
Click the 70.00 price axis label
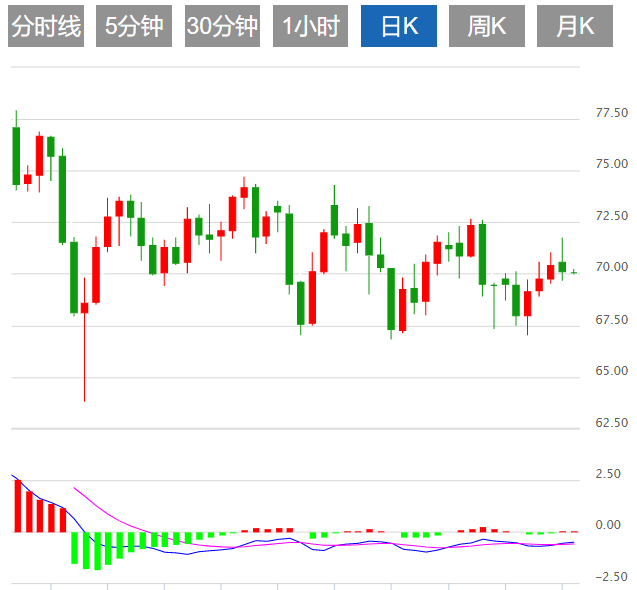click(612, 267)
